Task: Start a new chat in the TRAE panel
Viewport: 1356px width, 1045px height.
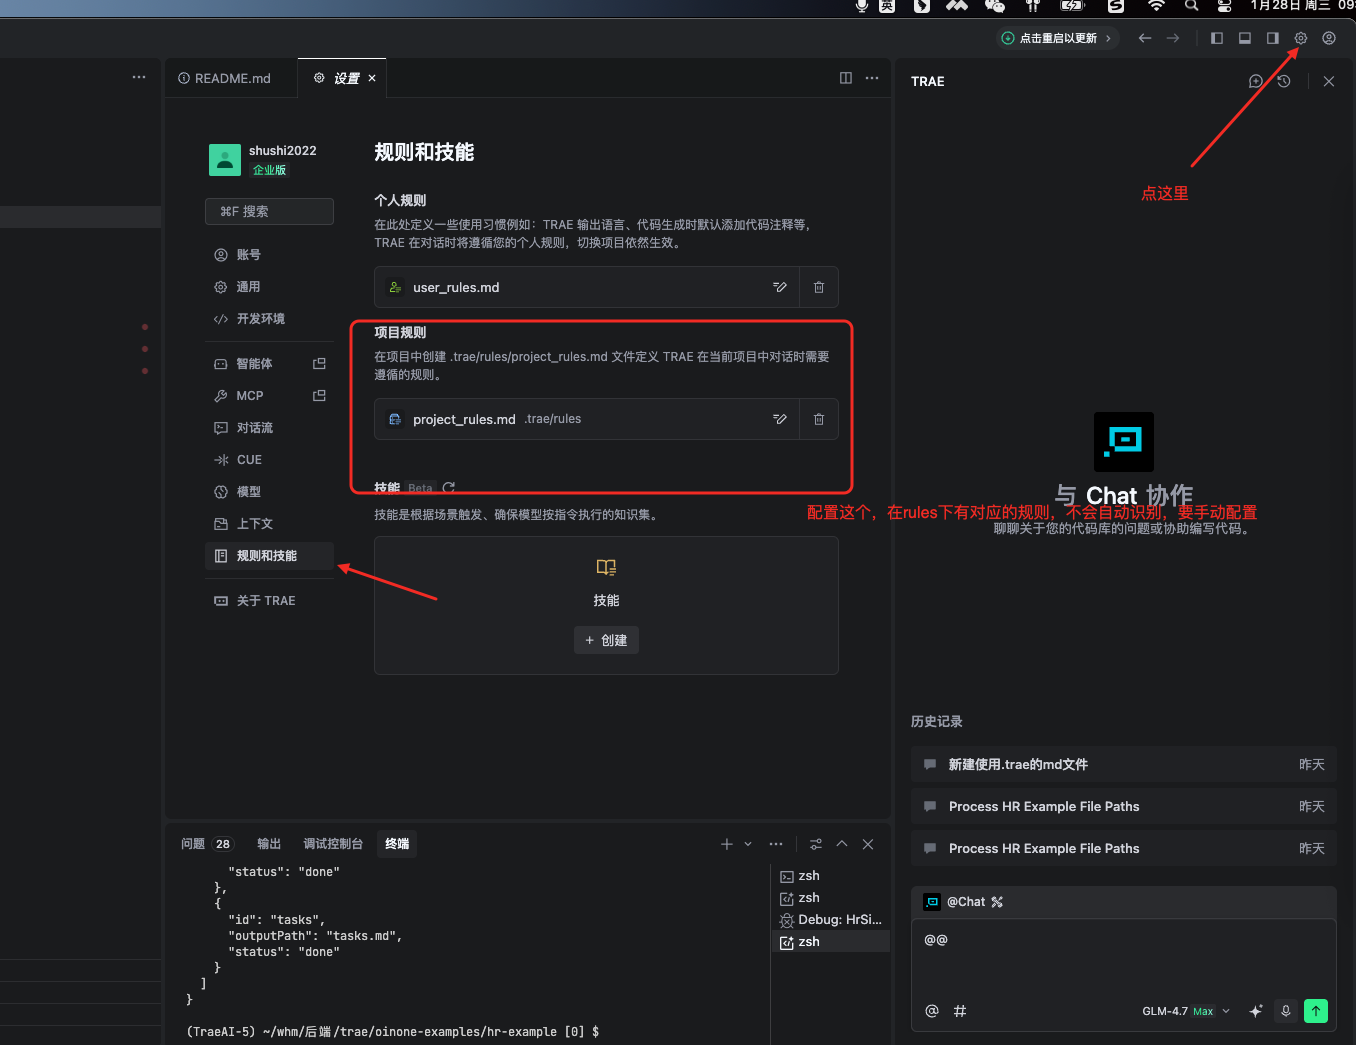Action: point(1256,81)
